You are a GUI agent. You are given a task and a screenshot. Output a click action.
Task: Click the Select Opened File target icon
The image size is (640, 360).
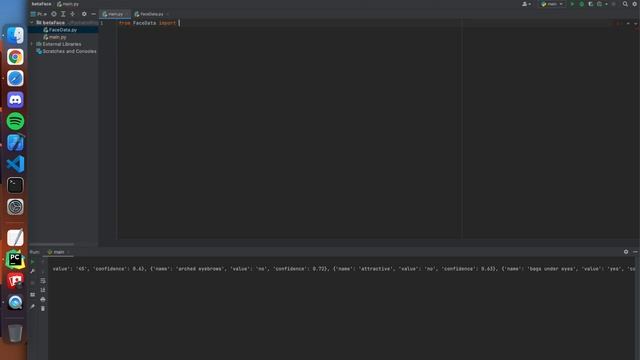pos(53,14)
